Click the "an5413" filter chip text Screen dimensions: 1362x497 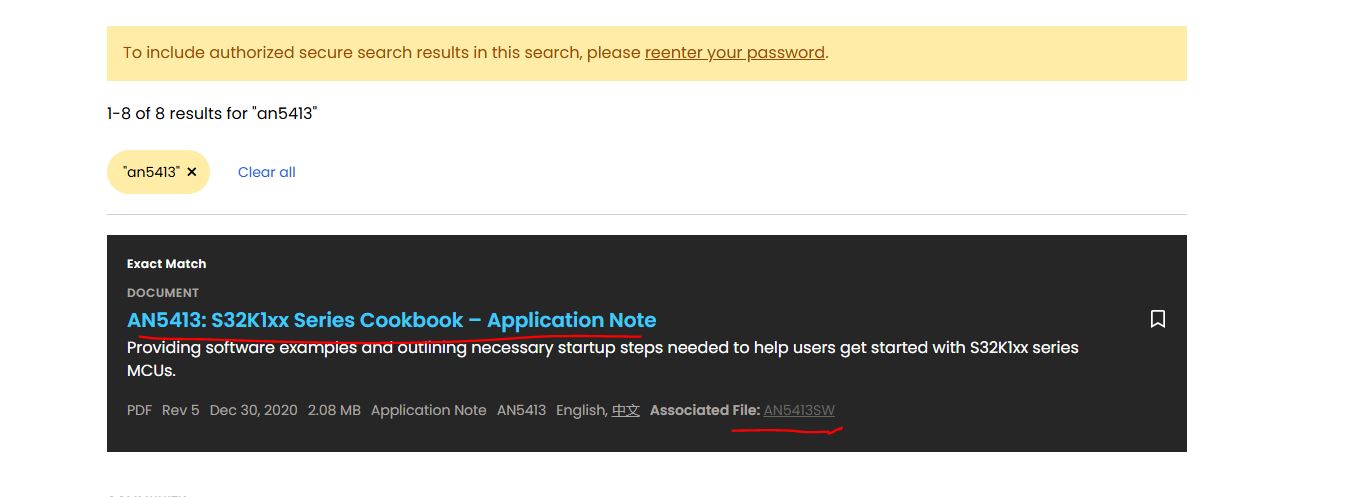151,172
